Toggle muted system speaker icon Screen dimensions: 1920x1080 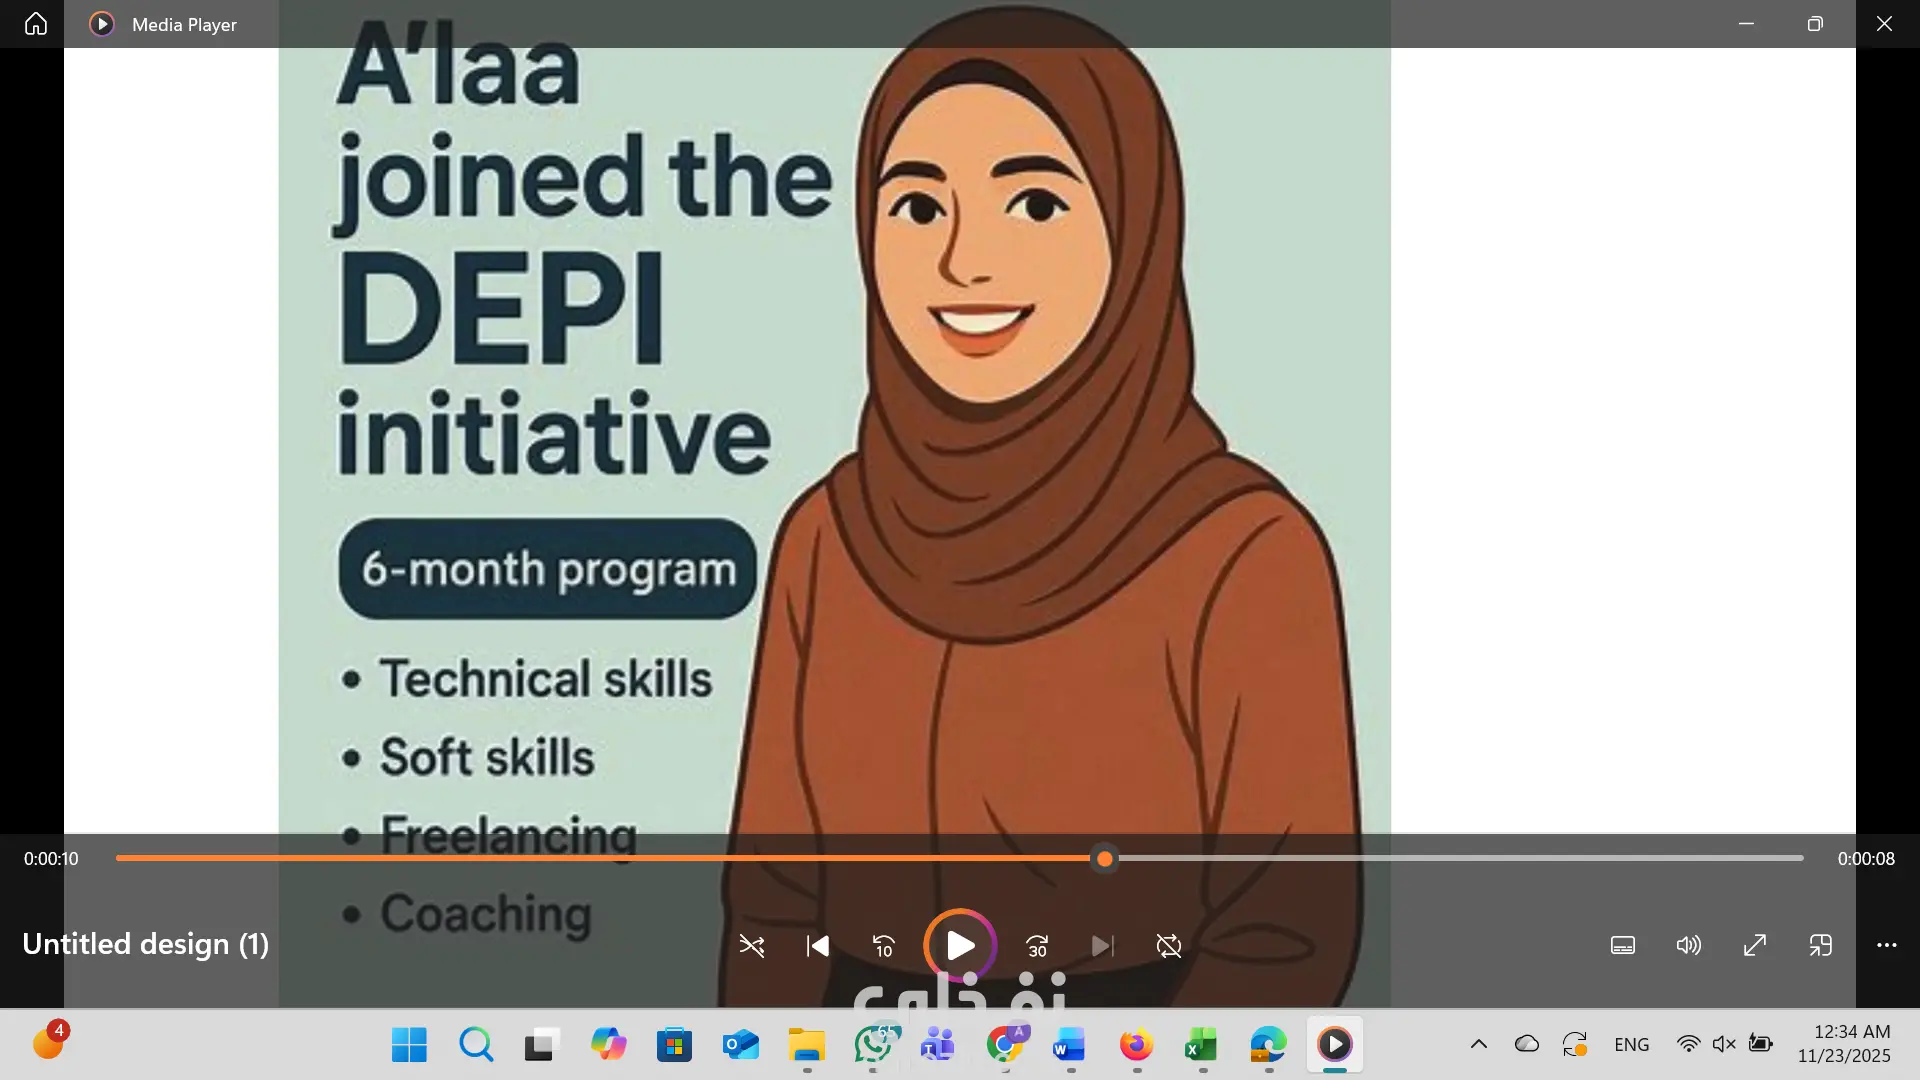click(1723, 1045)
